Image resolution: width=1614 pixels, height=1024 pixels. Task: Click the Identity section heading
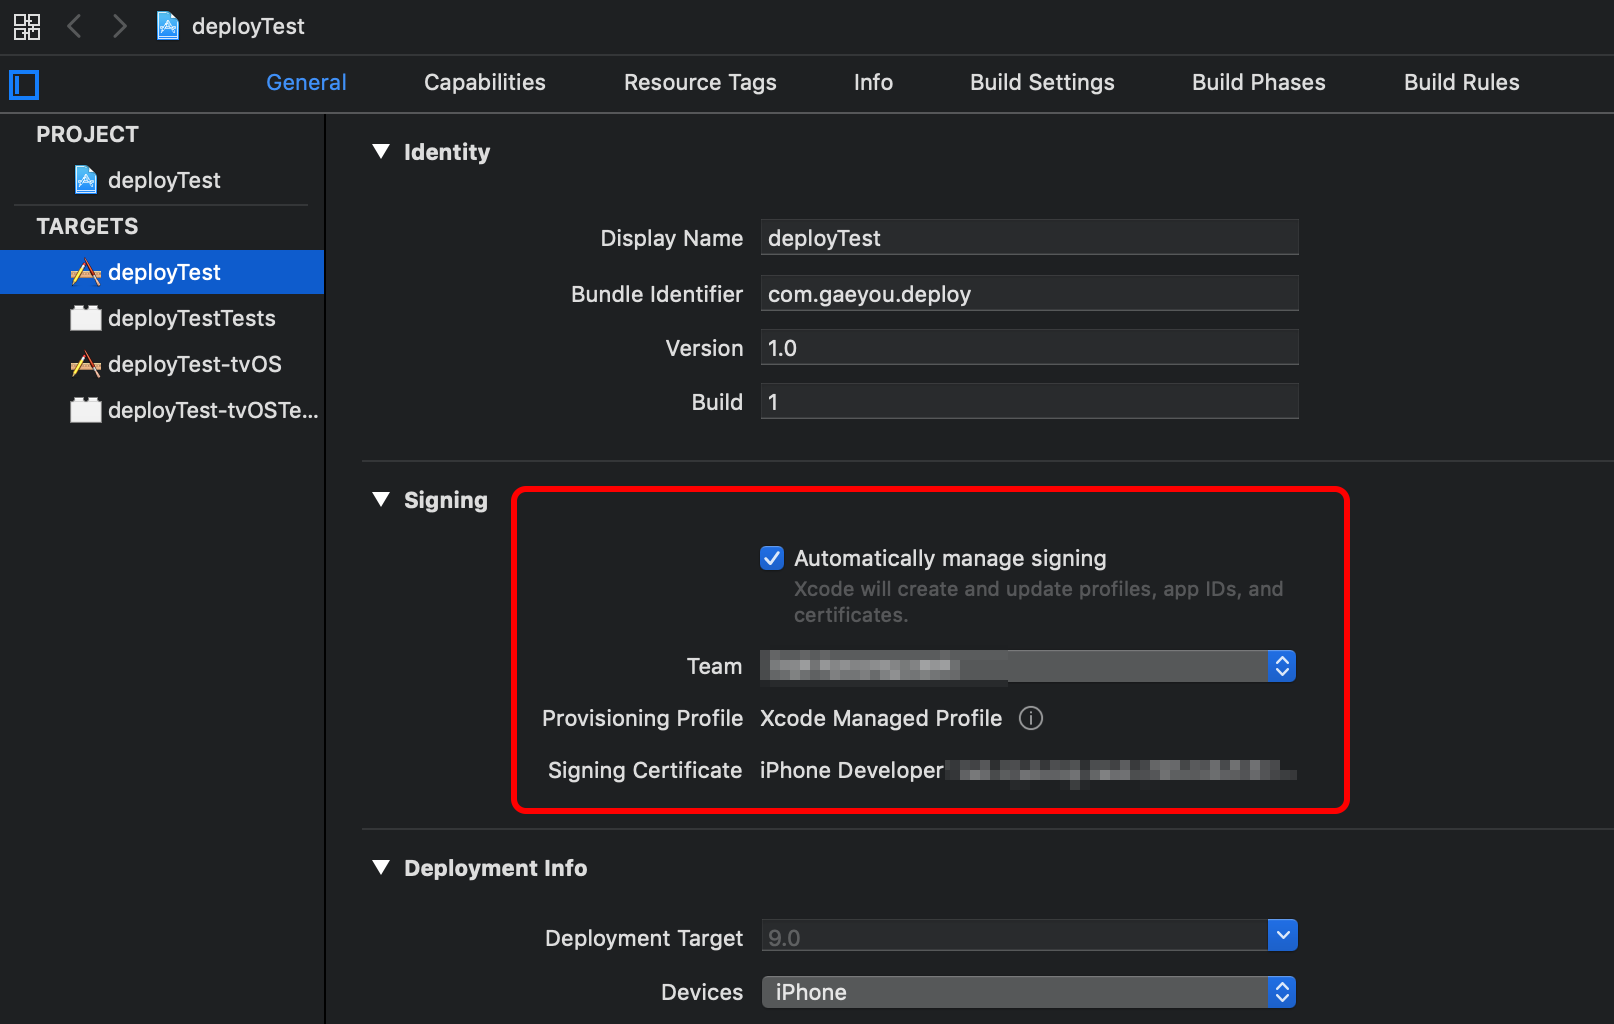tap(447, 152)
